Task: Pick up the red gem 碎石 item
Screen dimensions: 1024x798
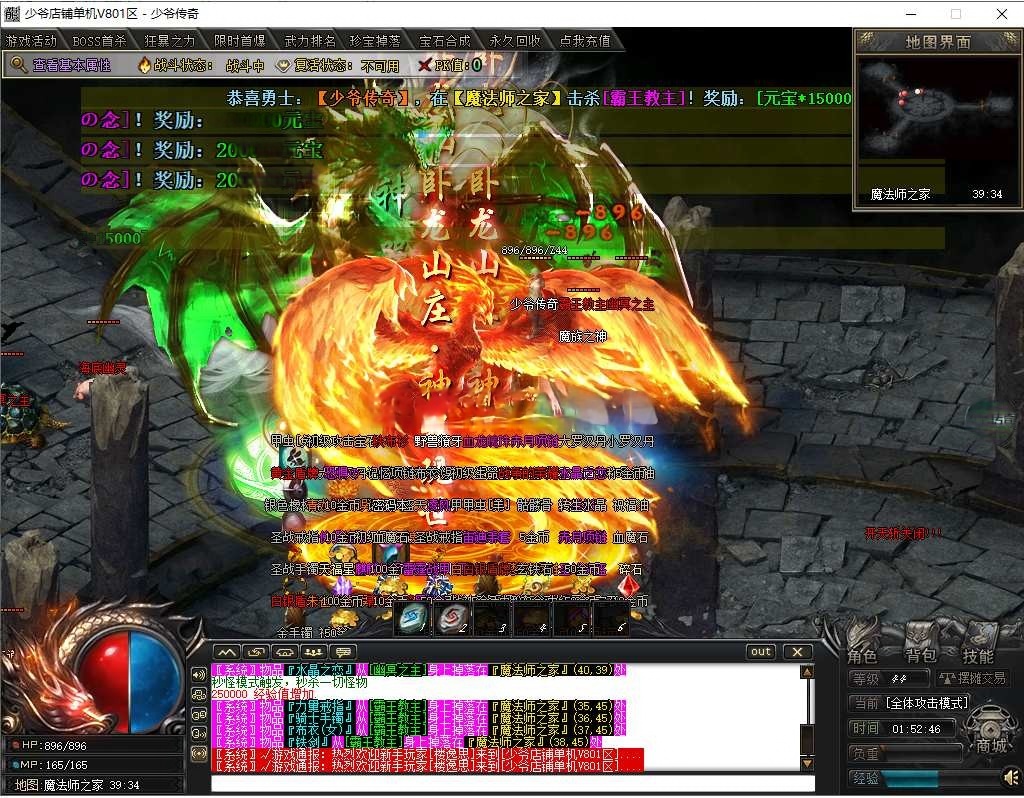Action: 629,584
